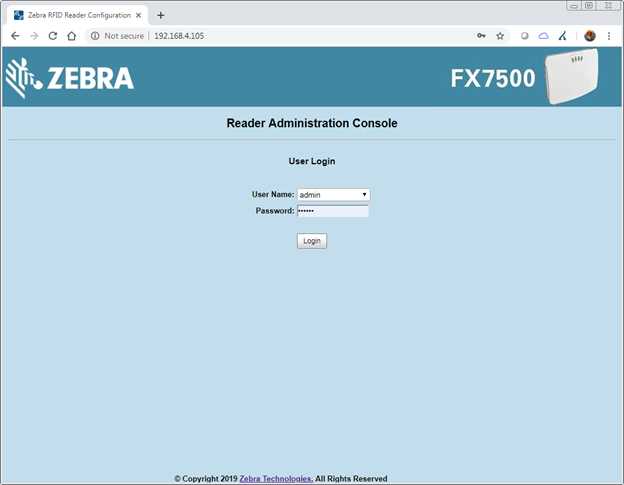Click the gray circle extension icon
Screen dimensions: 624x485
click(525, 36)
